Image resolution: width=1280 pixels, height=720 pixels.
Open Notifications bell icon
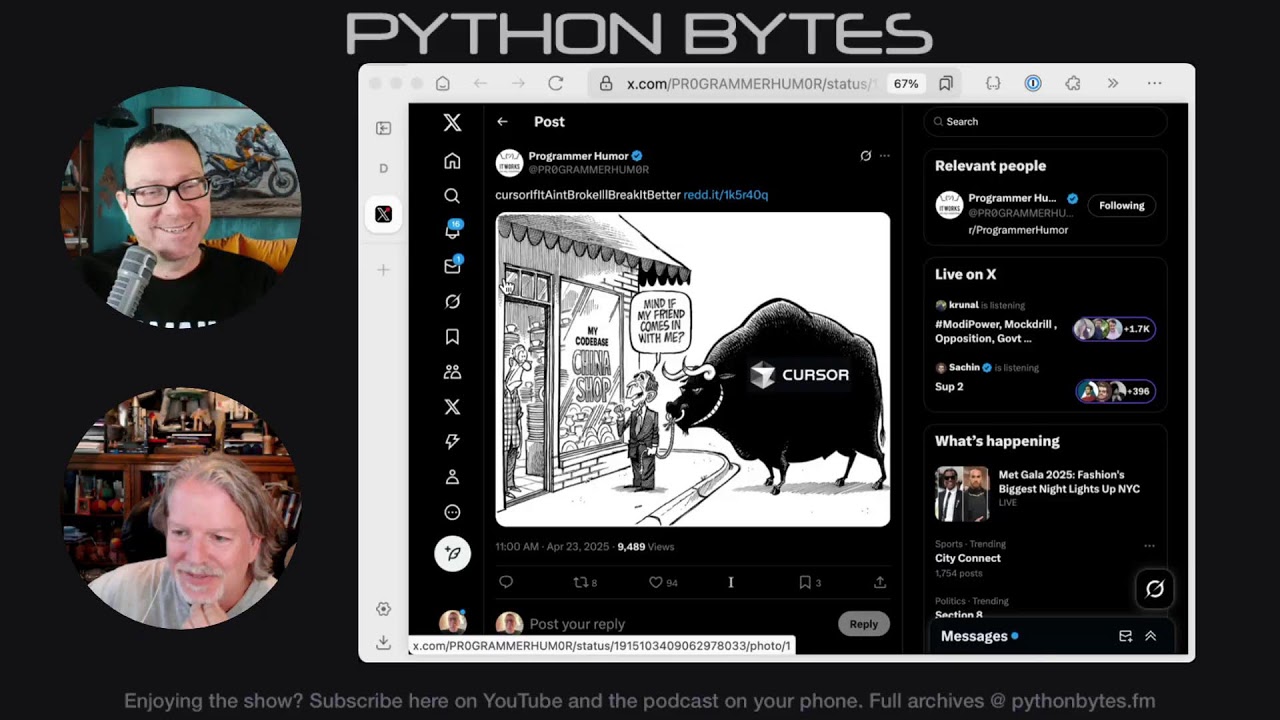pos(452,231)
